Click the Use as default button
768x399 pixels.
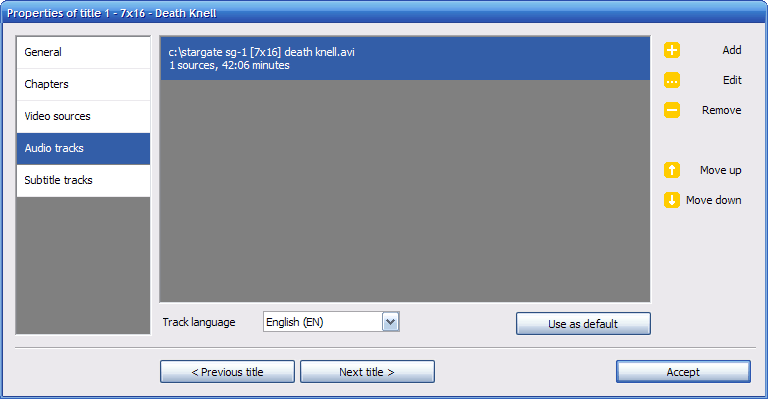point(583,324)
